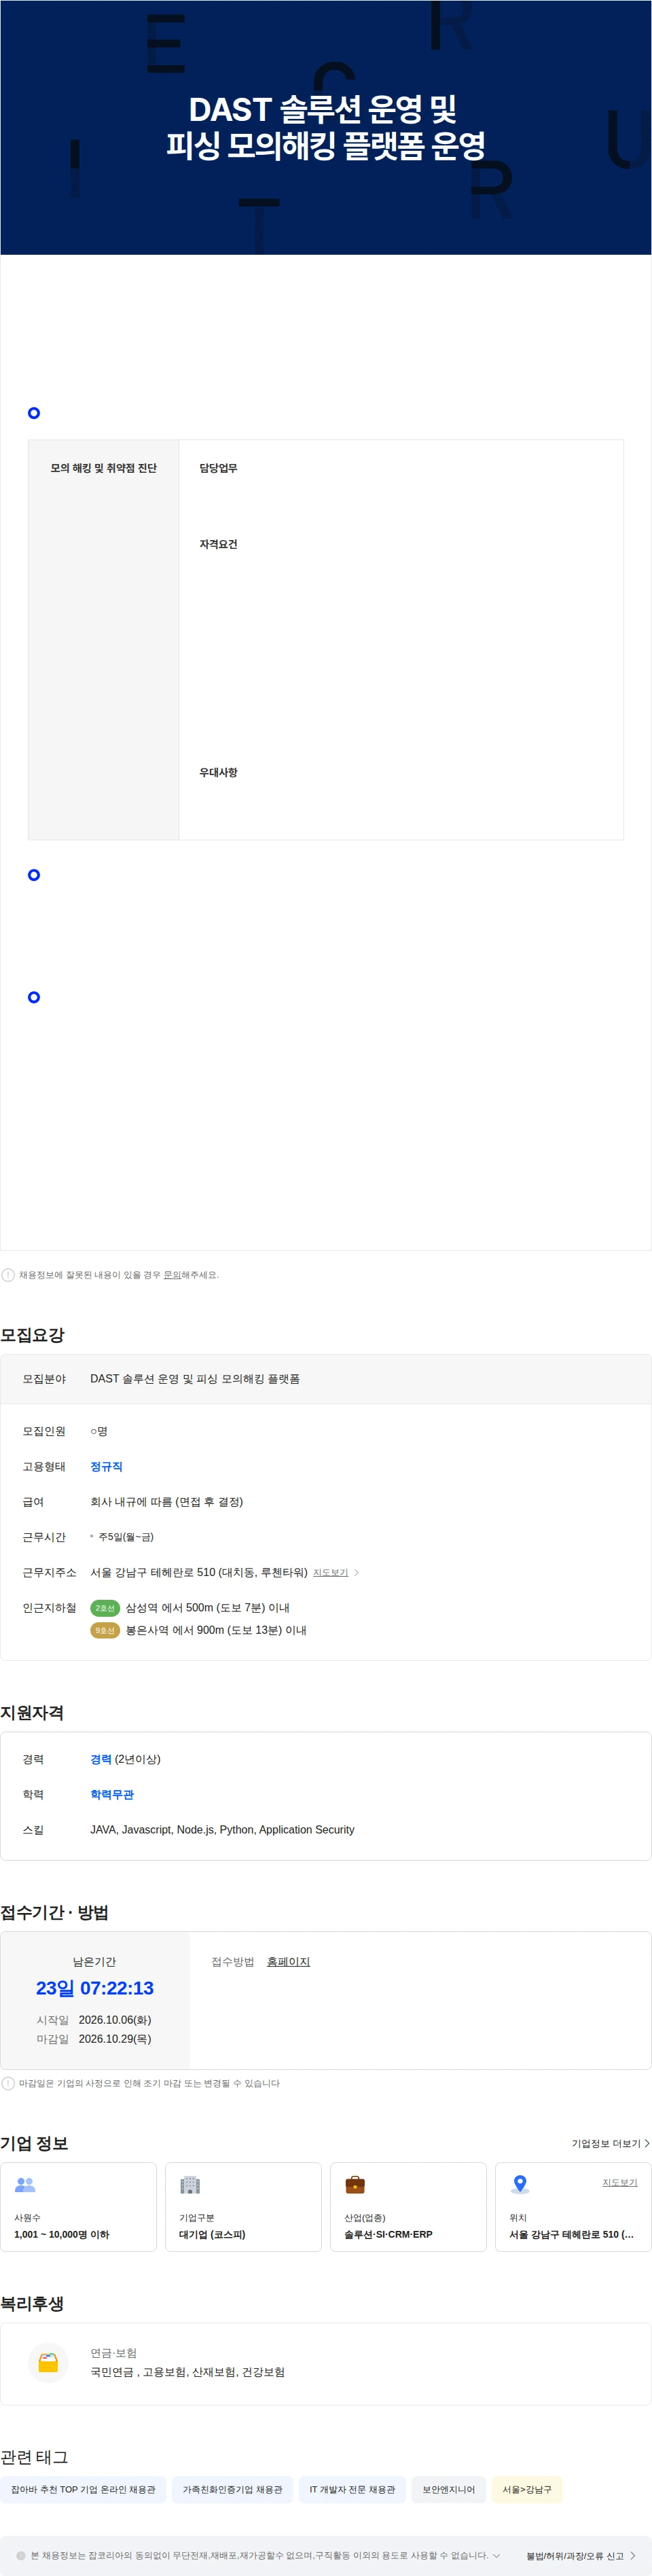
Task: Click the 봉은사역 에서 900m walking distance text
Action: click(216, 1630)
